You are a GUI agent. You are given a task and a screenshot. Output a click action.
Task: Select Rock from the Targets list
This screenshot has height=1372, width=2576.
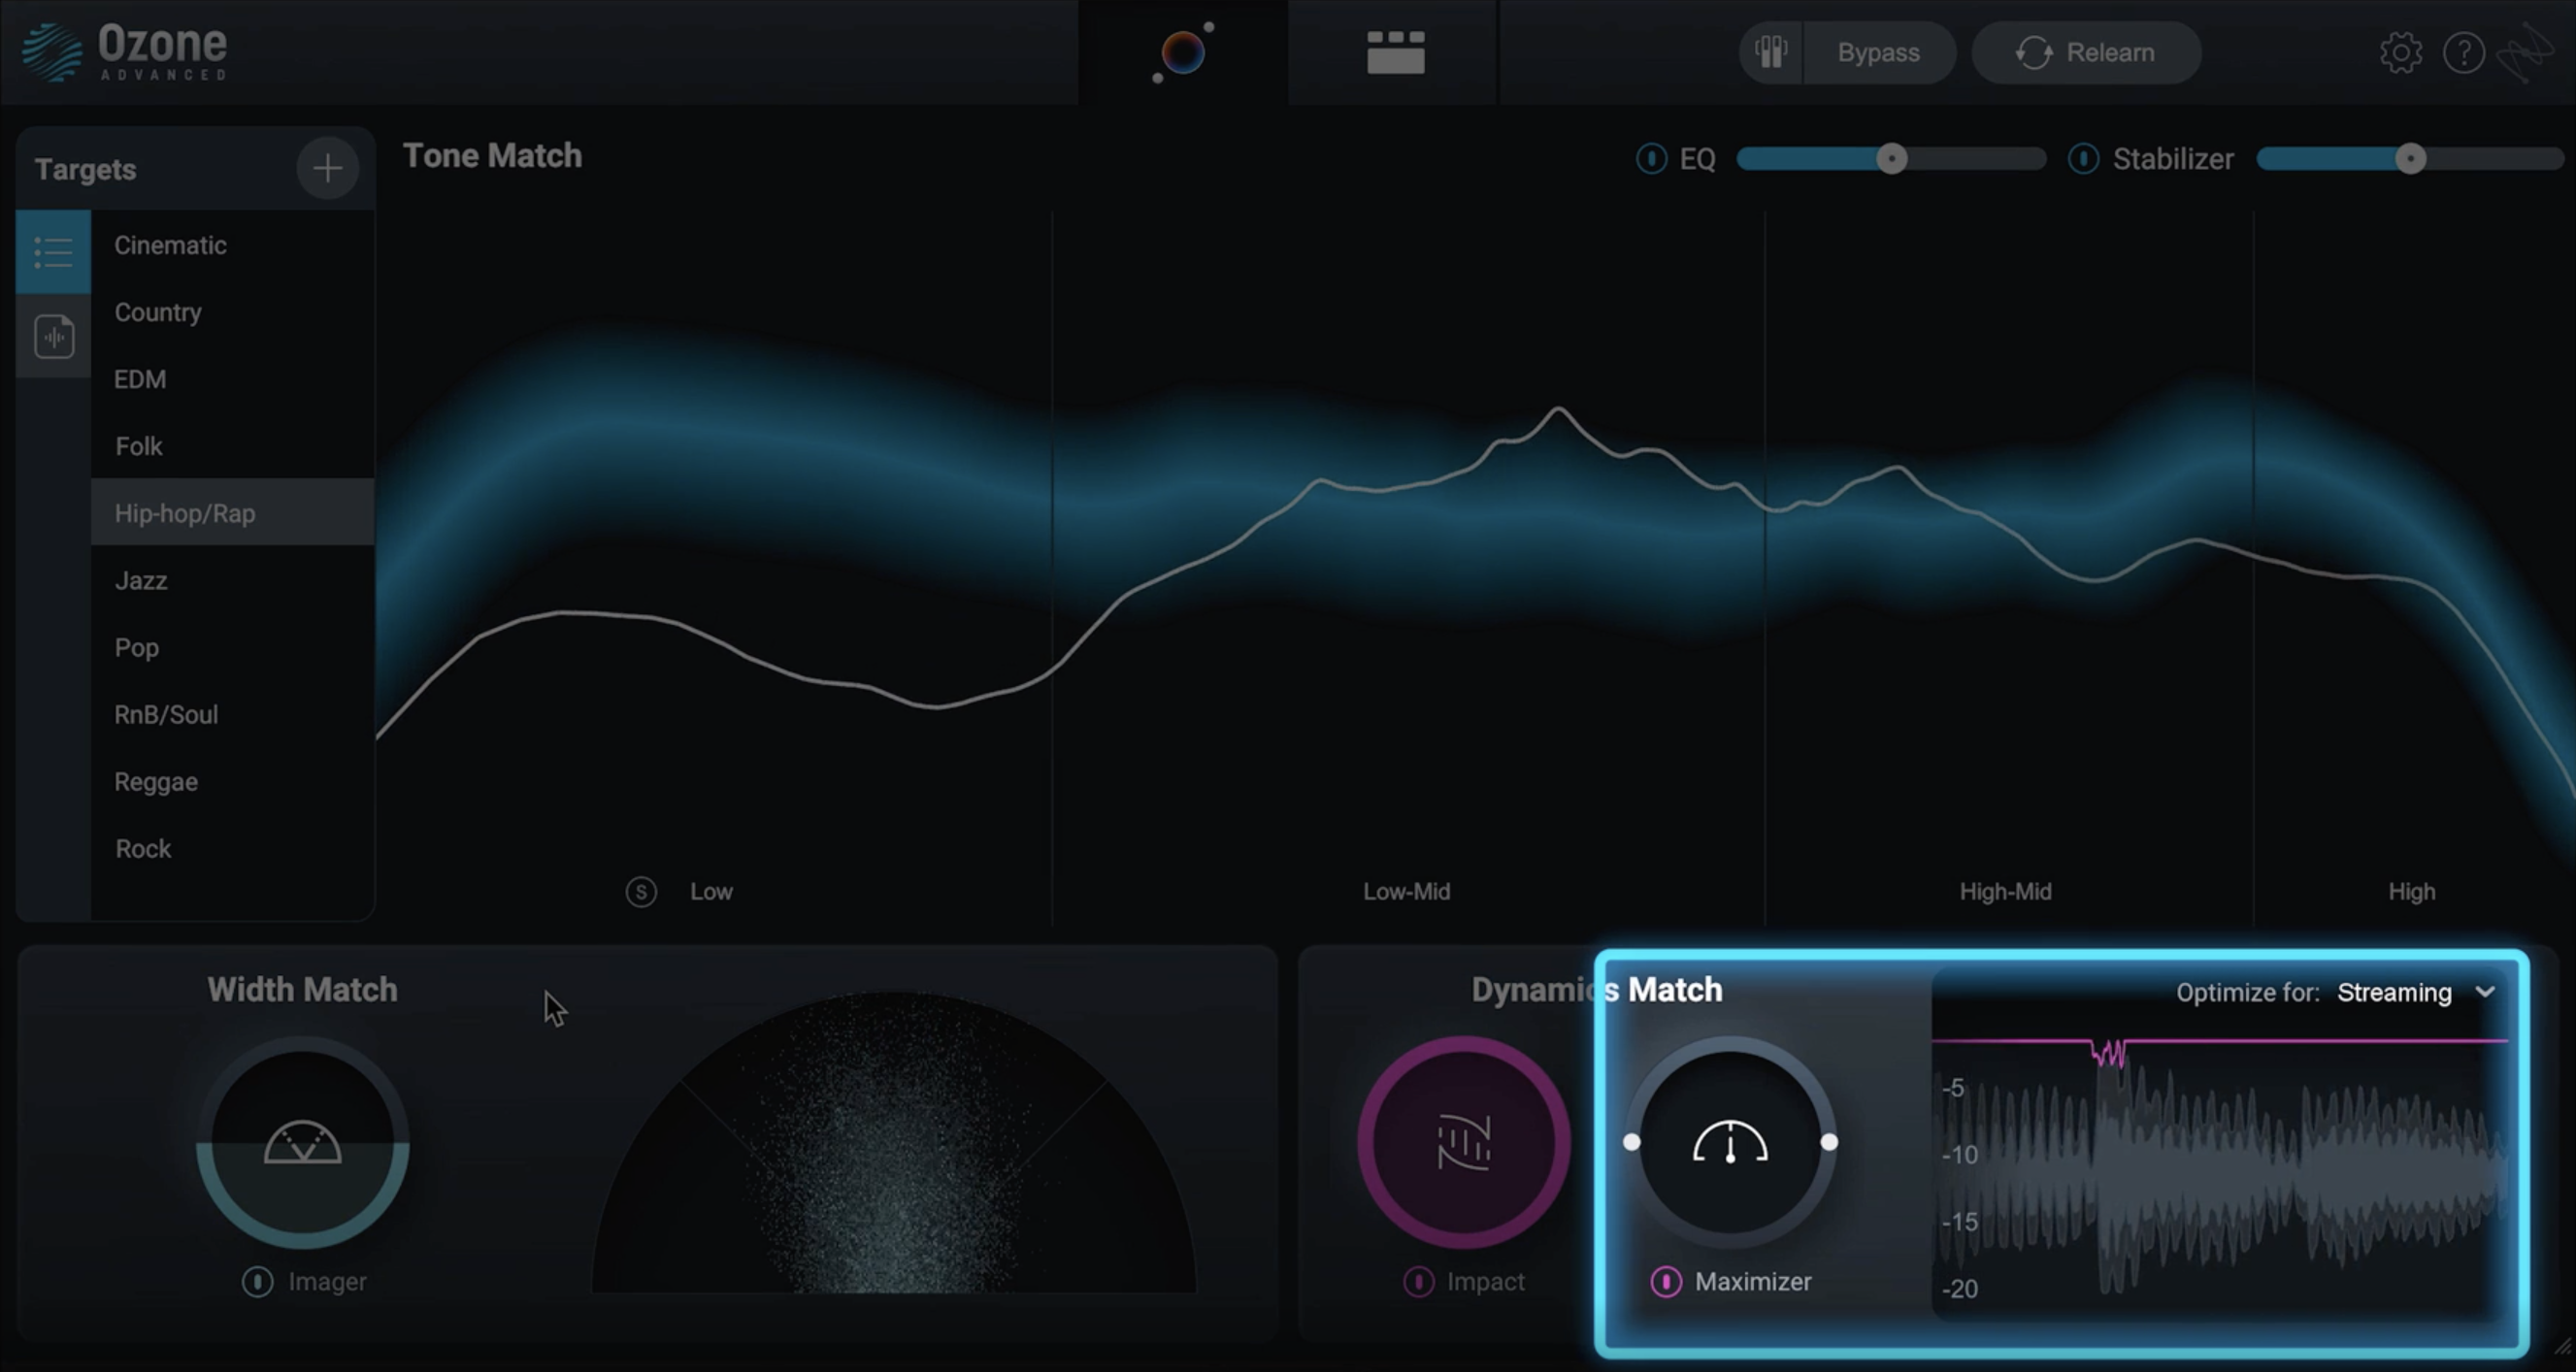pyautogui.click(x=143, y=848)
